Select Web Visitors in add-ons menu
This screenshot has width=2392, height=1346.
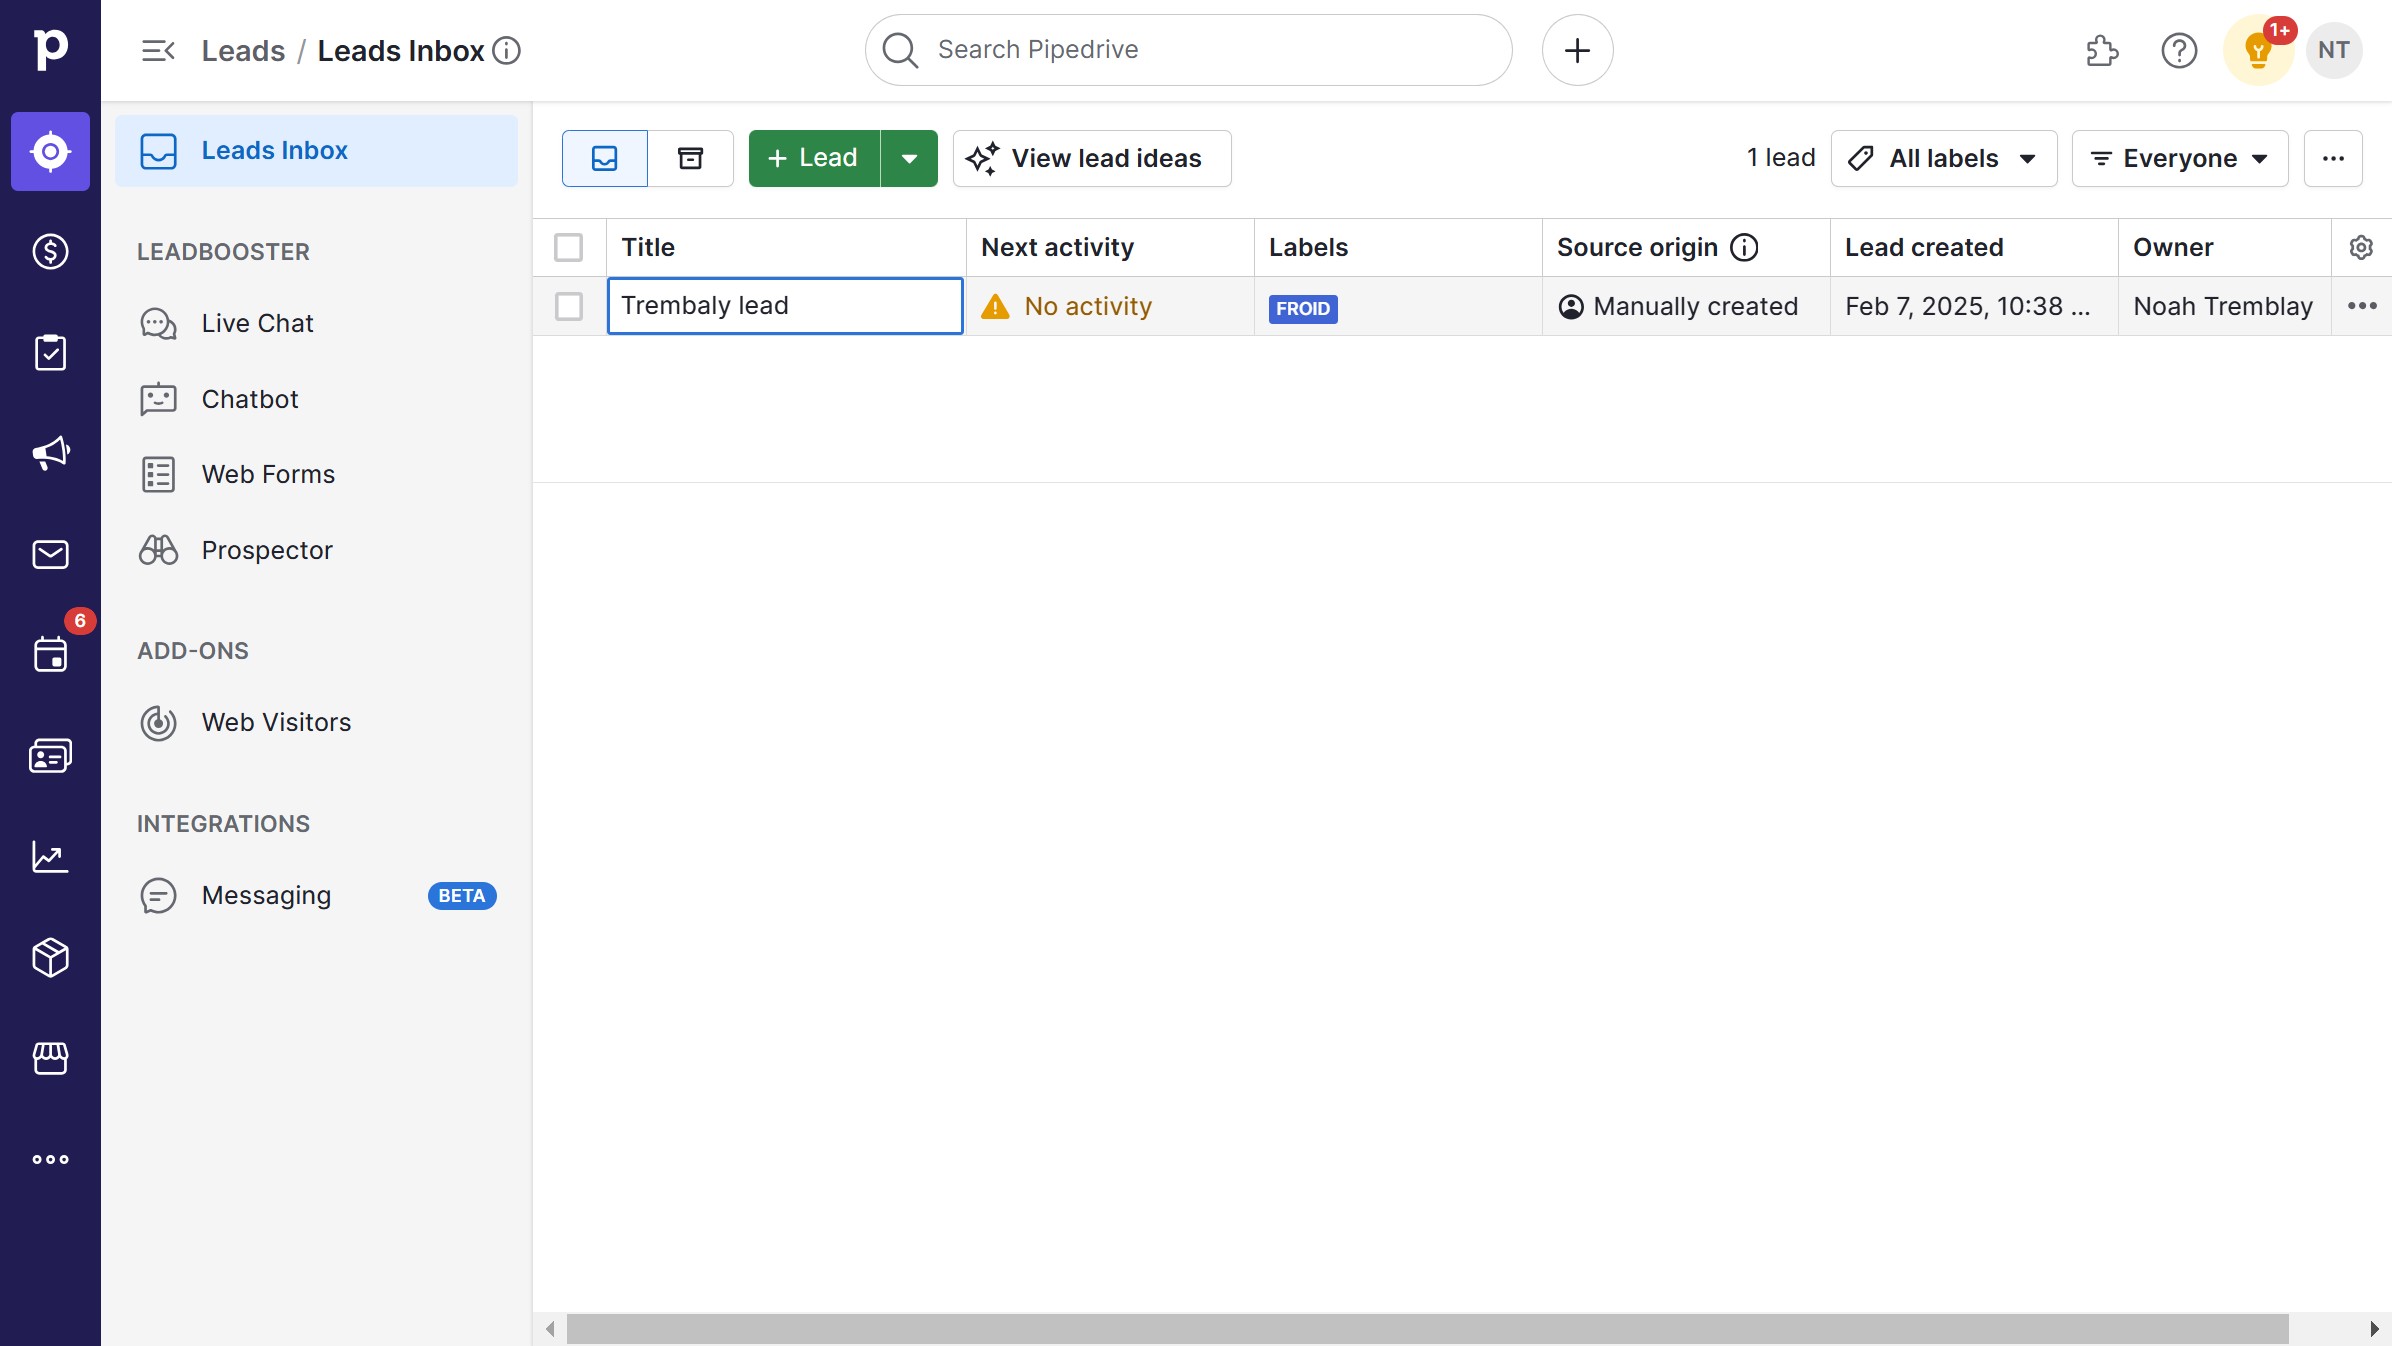coord(276,722)
